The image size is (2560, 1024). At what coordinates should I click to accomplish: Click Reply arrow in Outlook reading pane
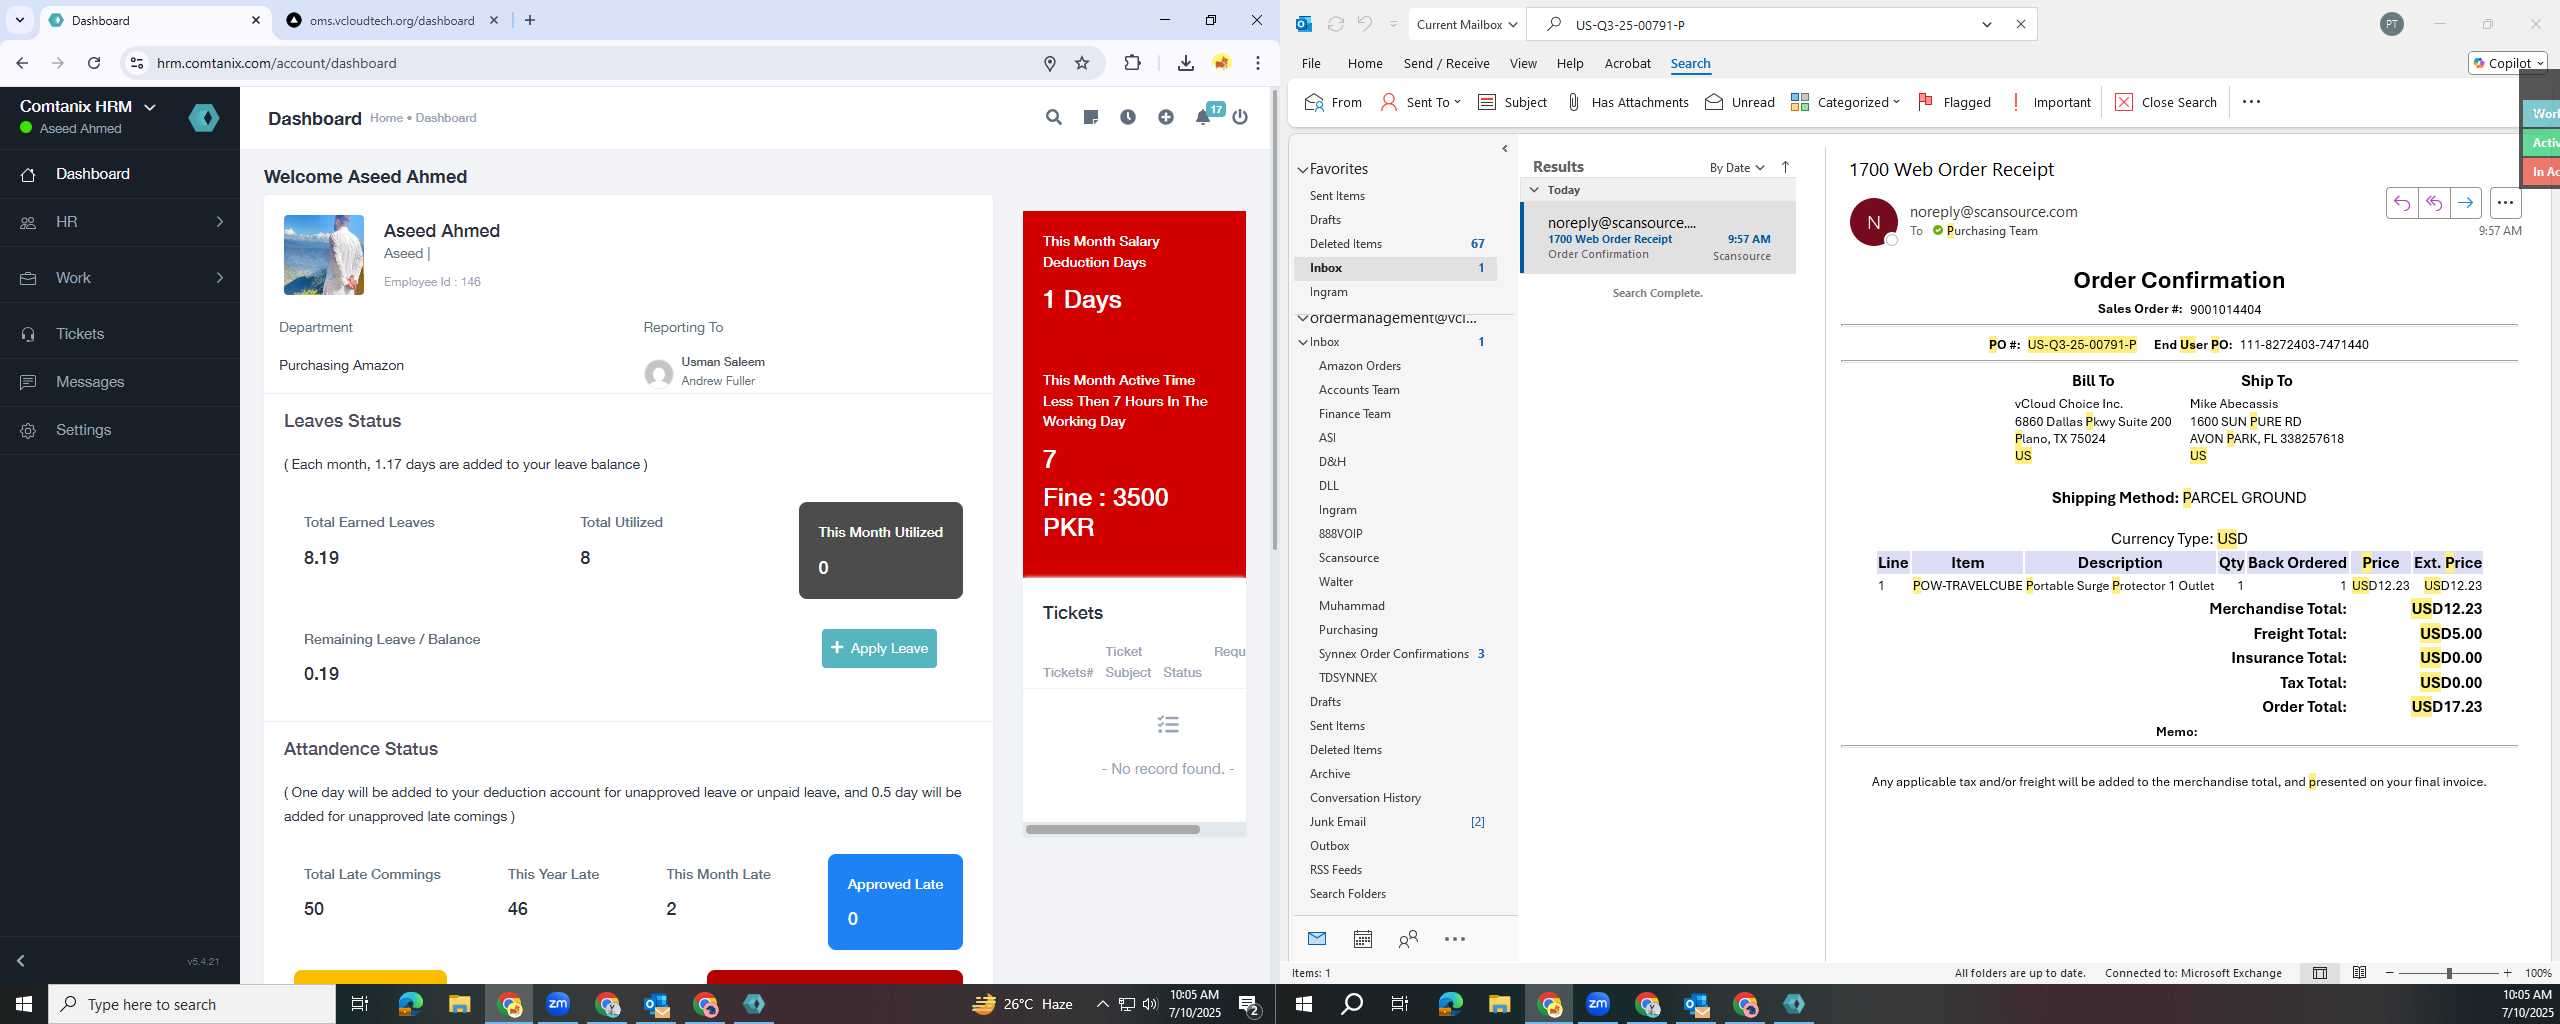click(x=2402, y=203)
